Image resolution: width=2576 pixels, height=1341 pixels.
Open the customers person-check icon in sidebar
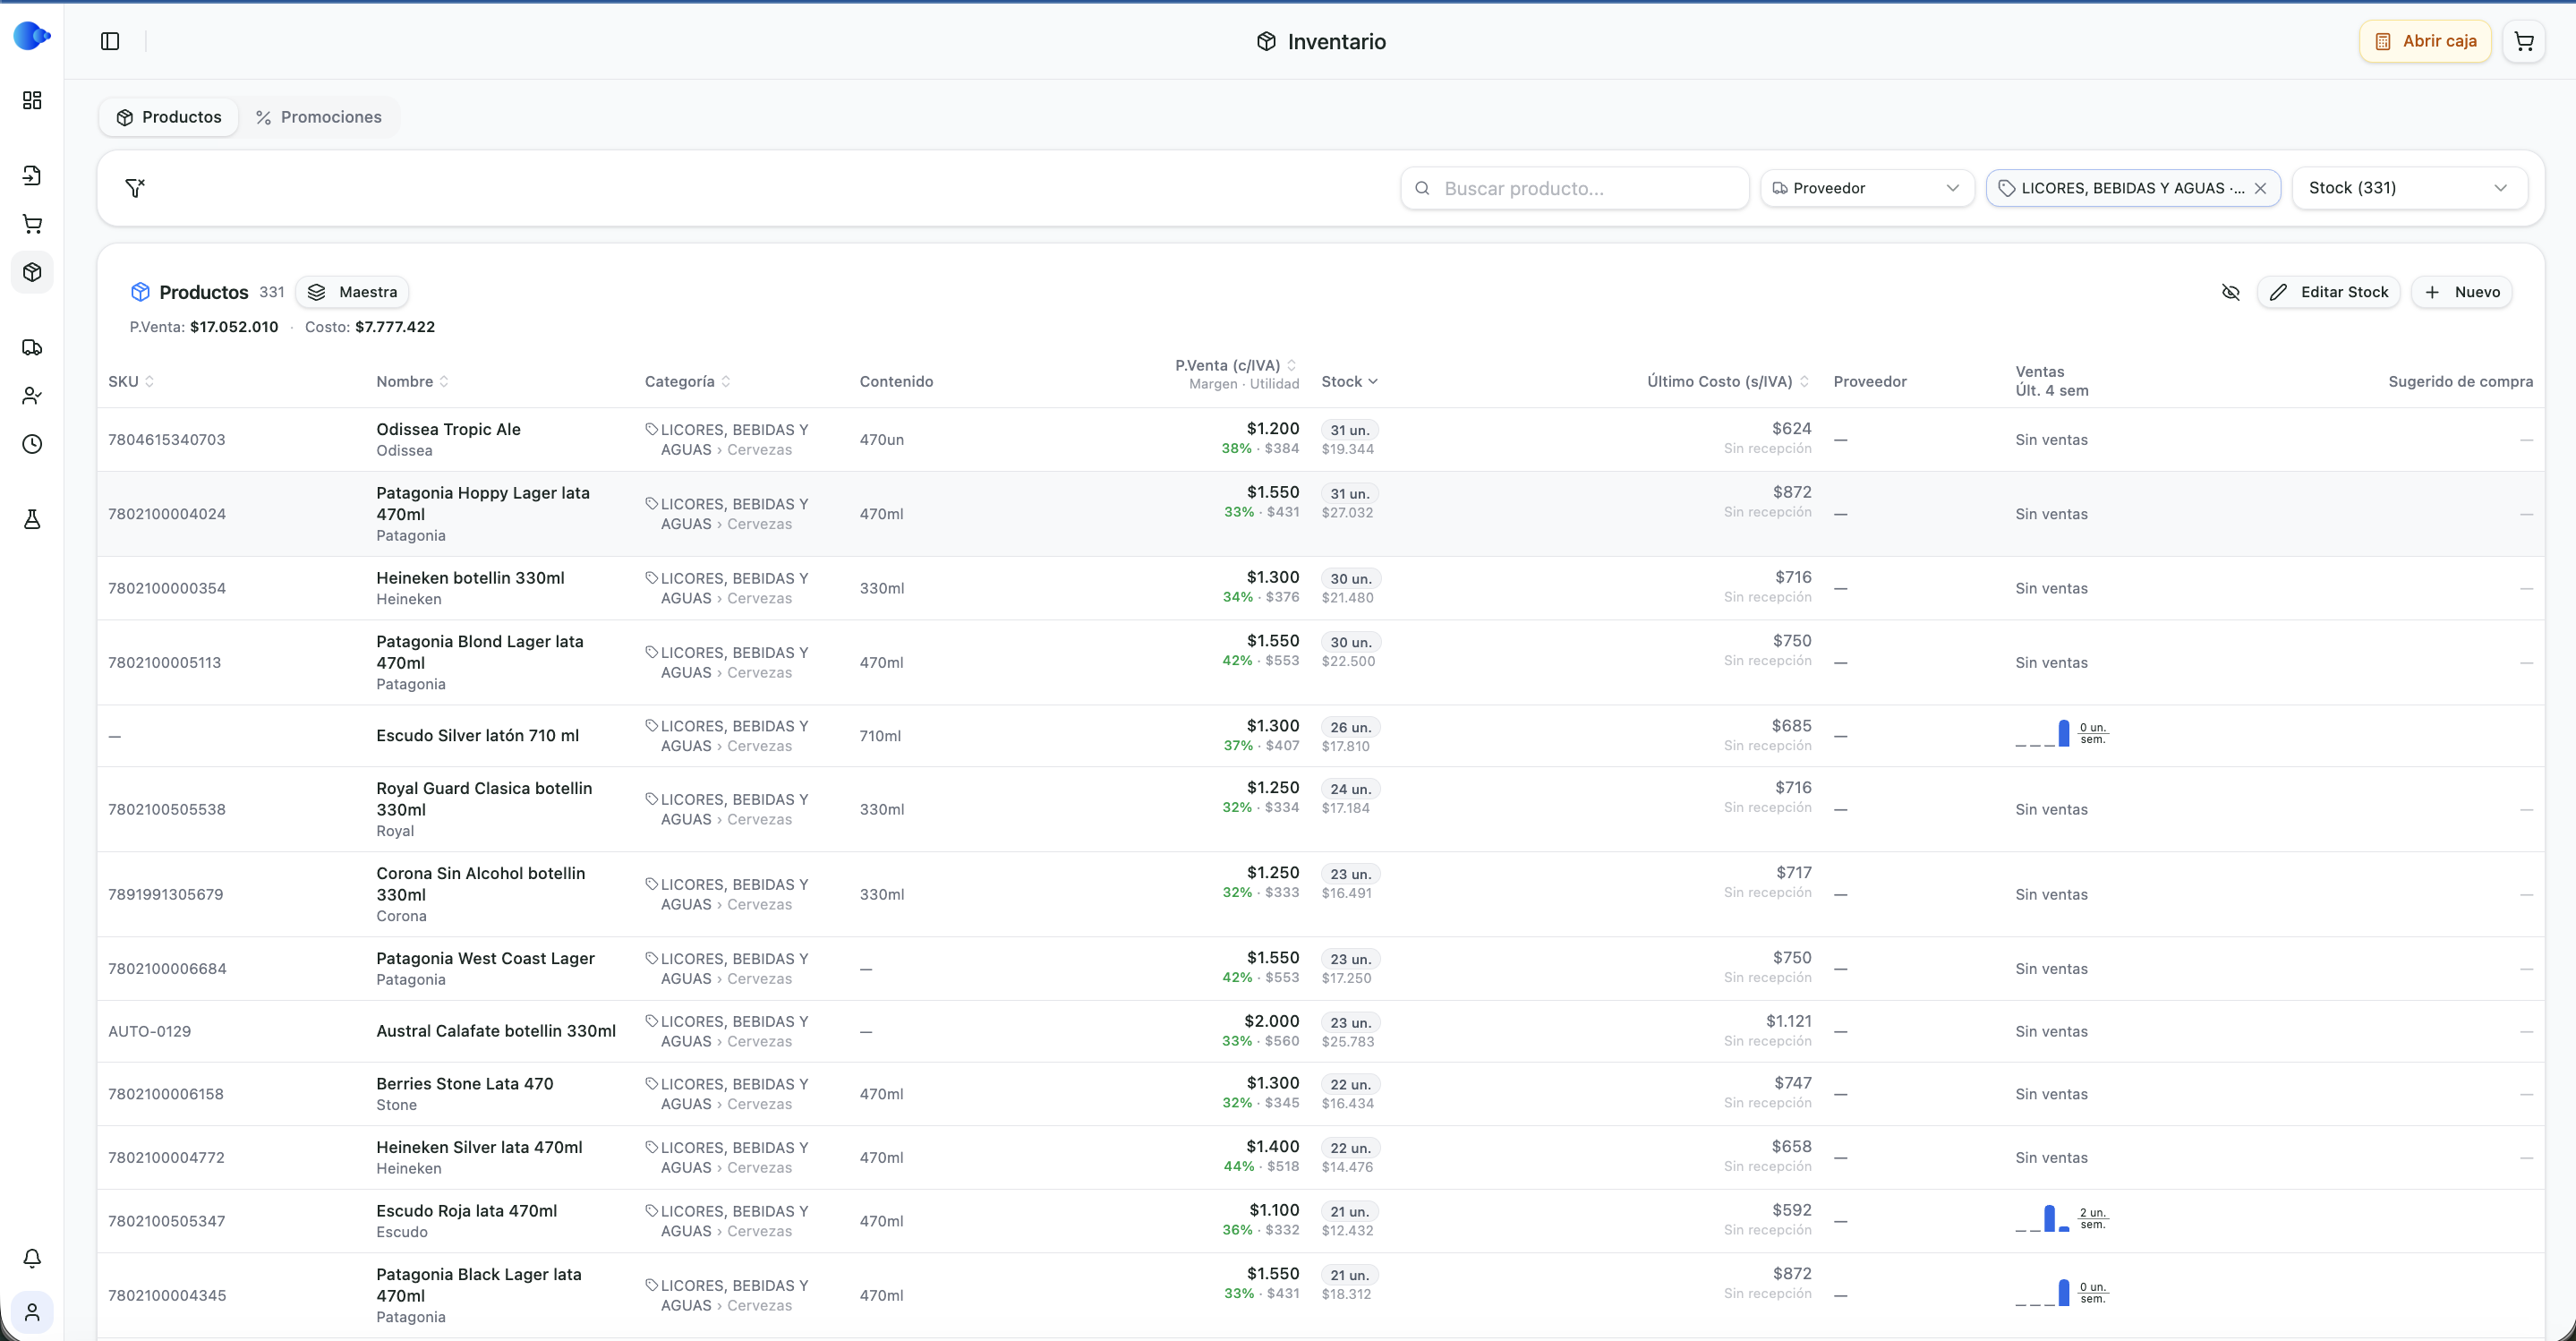click(32, 396)
